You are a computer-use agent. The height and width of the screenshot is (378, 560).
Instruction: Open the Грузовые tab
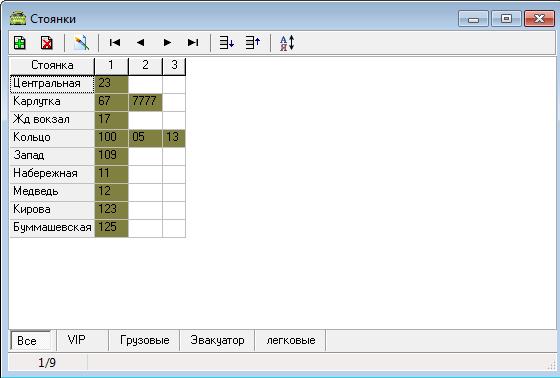click(144, 340)
